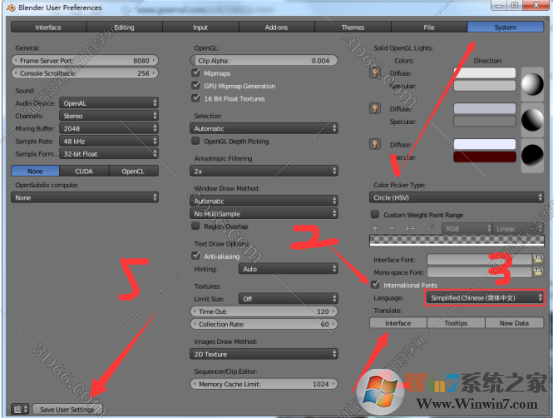Click second light Diffuse color swatch
554x418 pixels.
pos(485,108)
